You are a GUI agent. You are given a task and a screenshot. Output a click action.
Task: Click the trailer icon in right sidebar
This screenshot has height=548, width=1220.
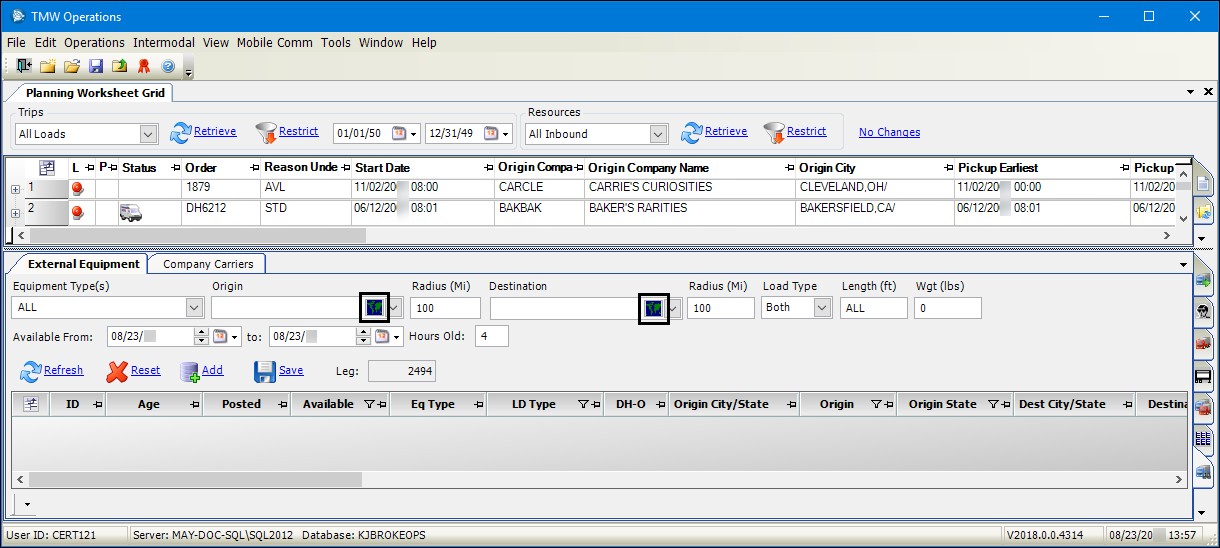[1204, 377]
